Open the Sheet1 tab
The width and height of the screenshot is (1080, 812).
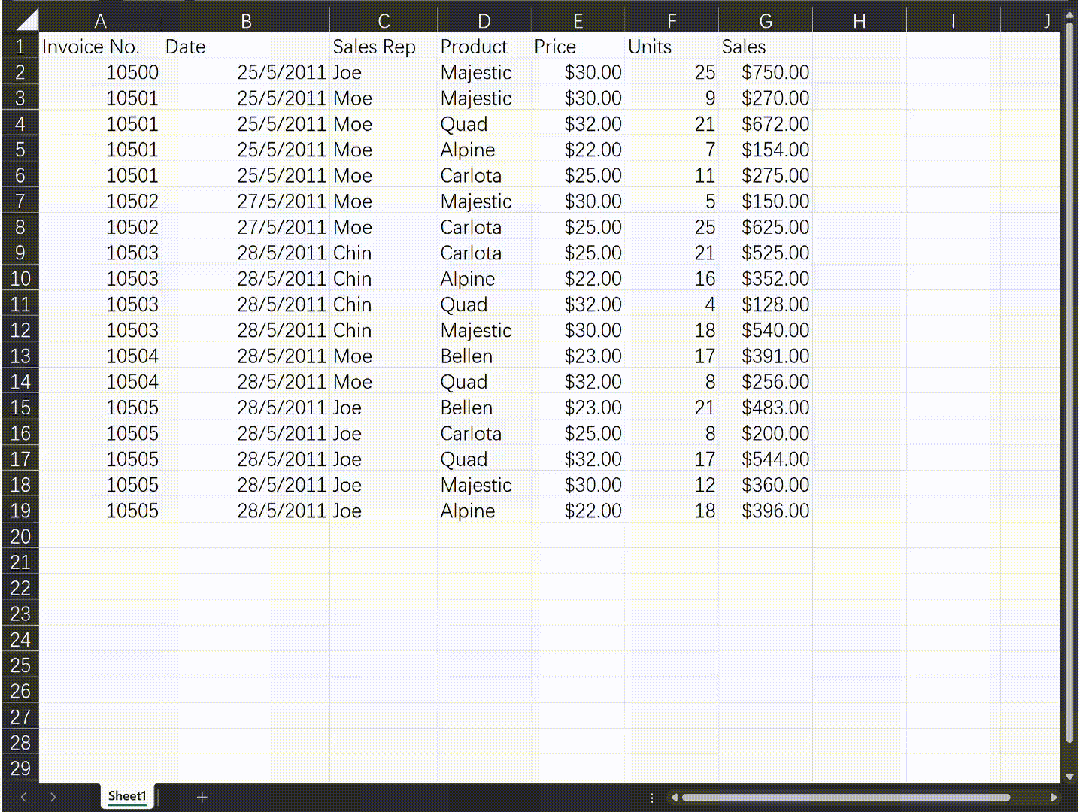click(x=127, y=796)
